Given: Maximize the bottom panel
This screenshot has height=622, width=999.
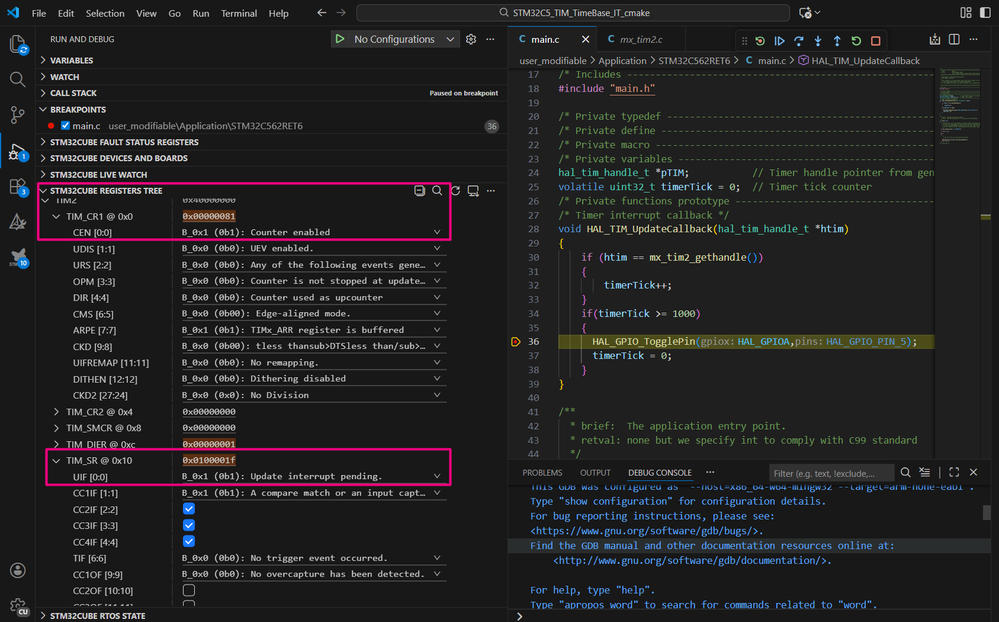Looking at the screenshot, I should (954, 472).
